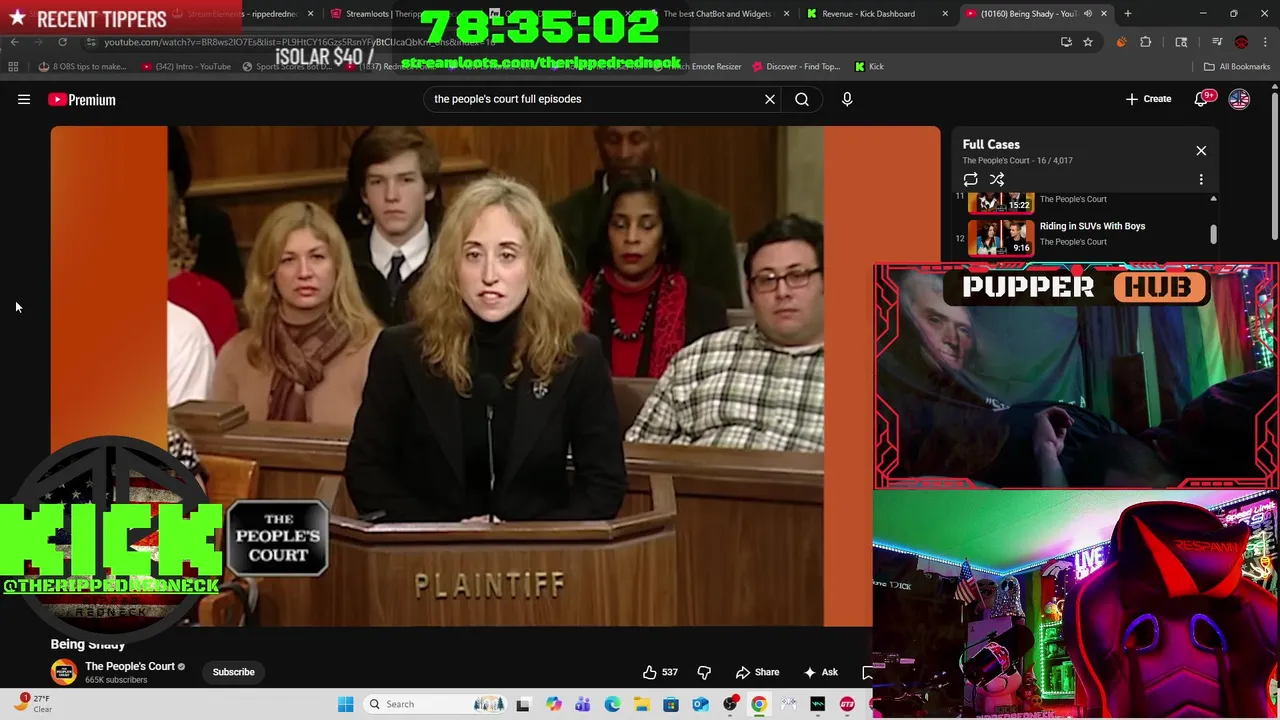Switch to Google Chrome on the taskbar

tap(759, 704)
